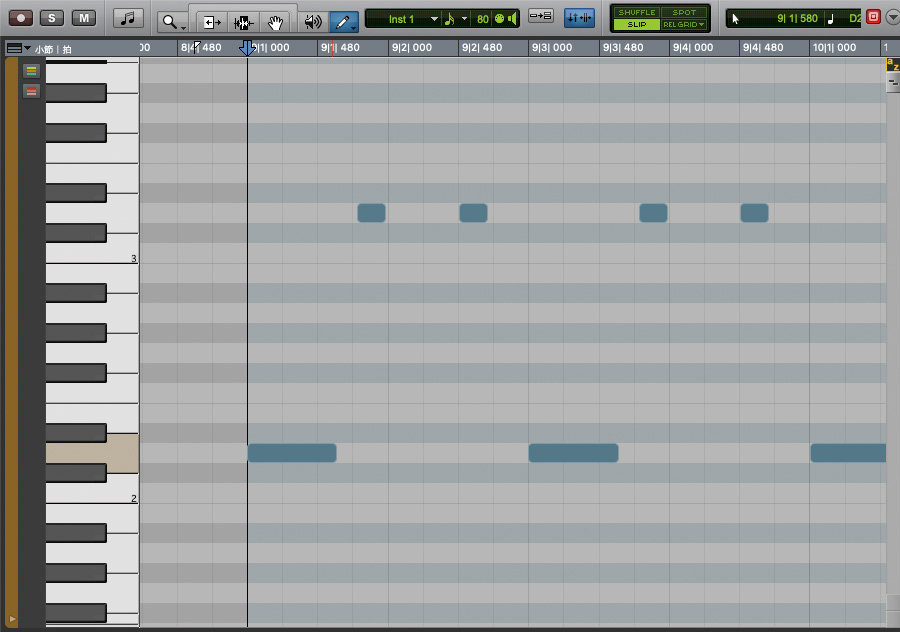Click ruler position 10|1| 000
900x632 pixels.
[834, 48]
